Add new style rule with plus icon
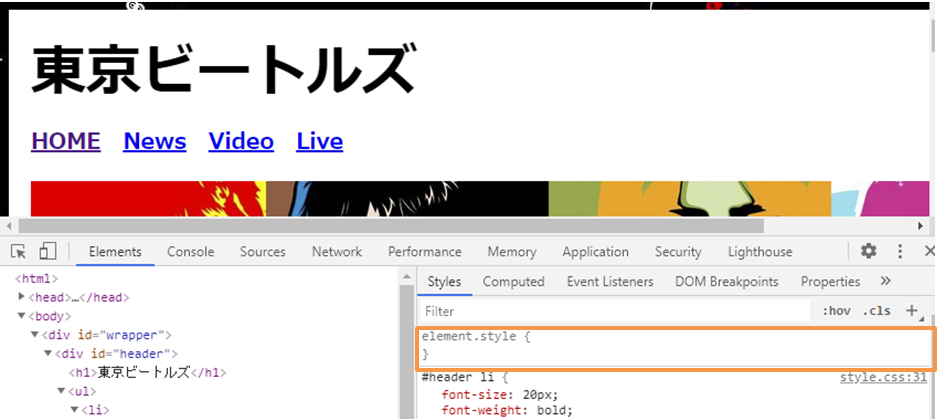 click(912, 311)
